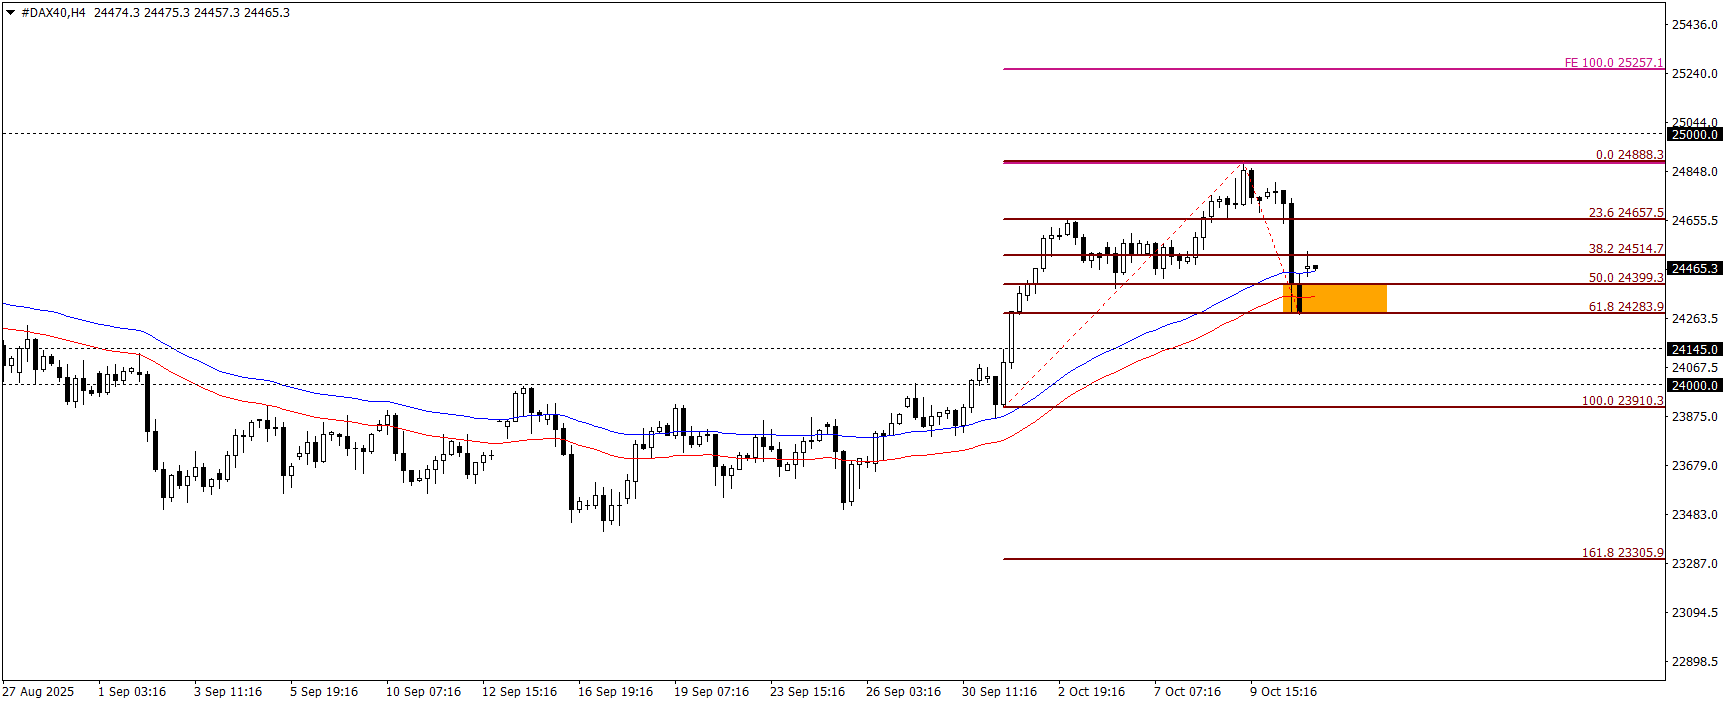This screenshot has height=704, width=1729.
Task: Click the 61.8 24283.9 retracement label
Action: (1626, 307)
